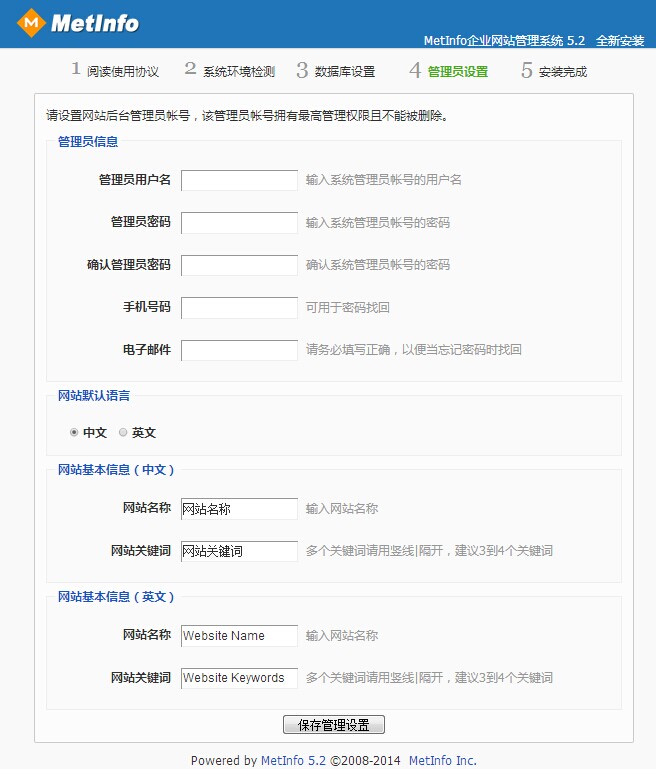
Task: Click the MetInfo logo icon
Action: pos(31,23)
